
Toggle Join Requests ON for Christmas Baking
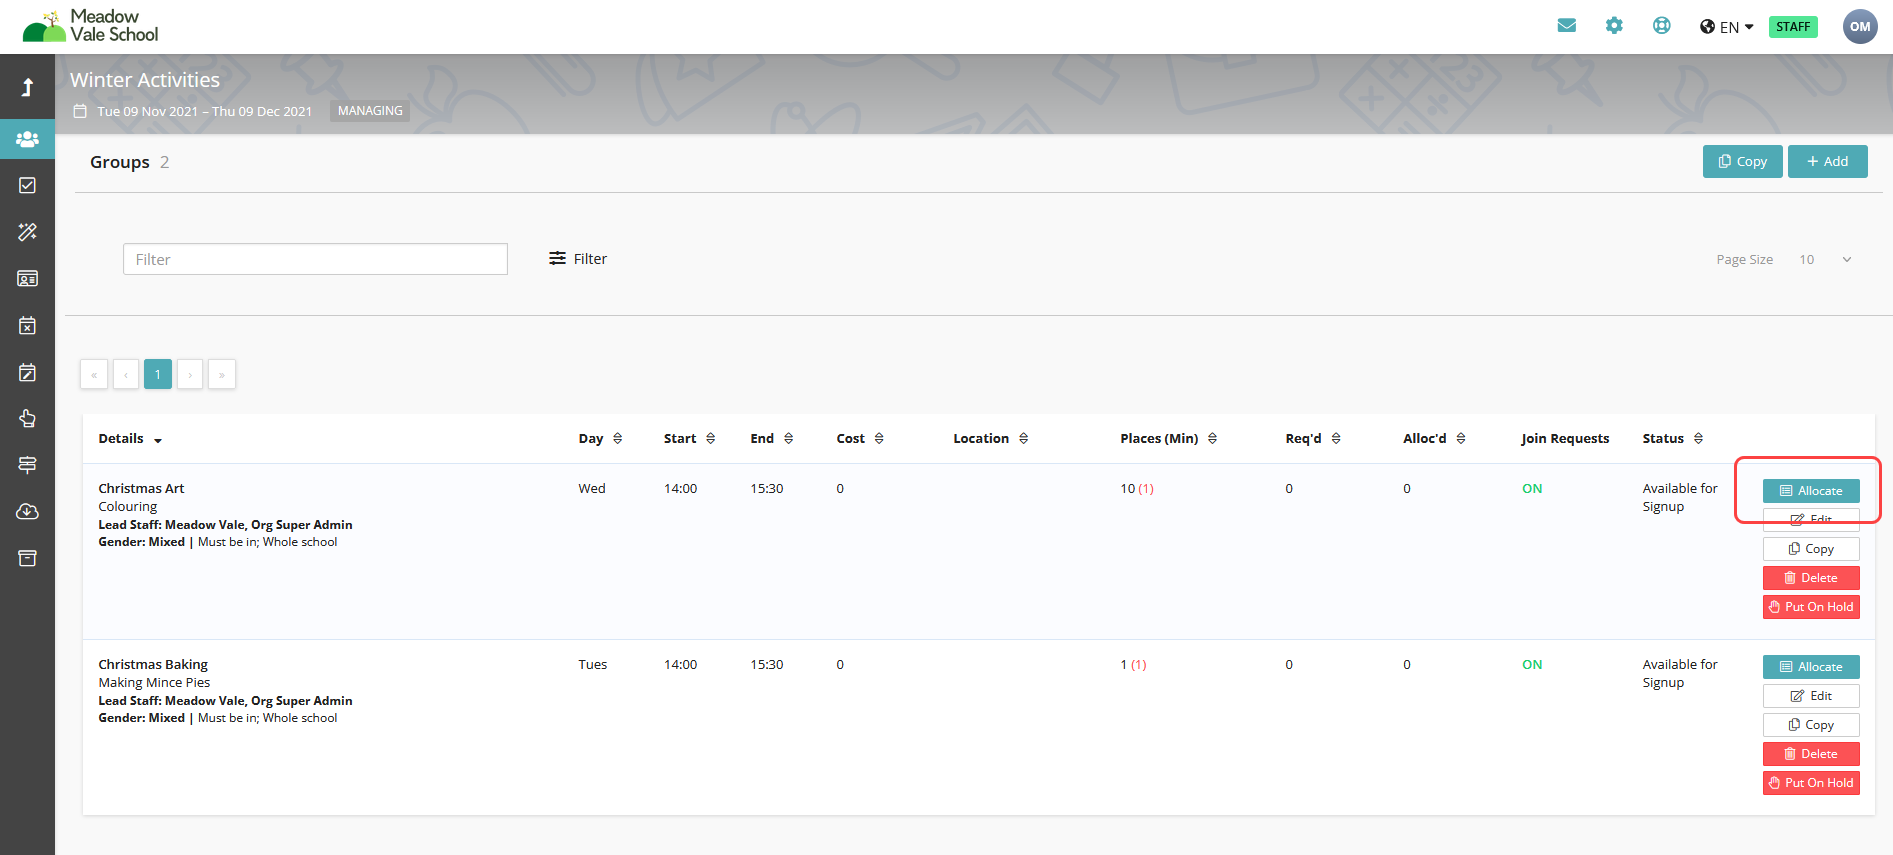pos(1531,665)
